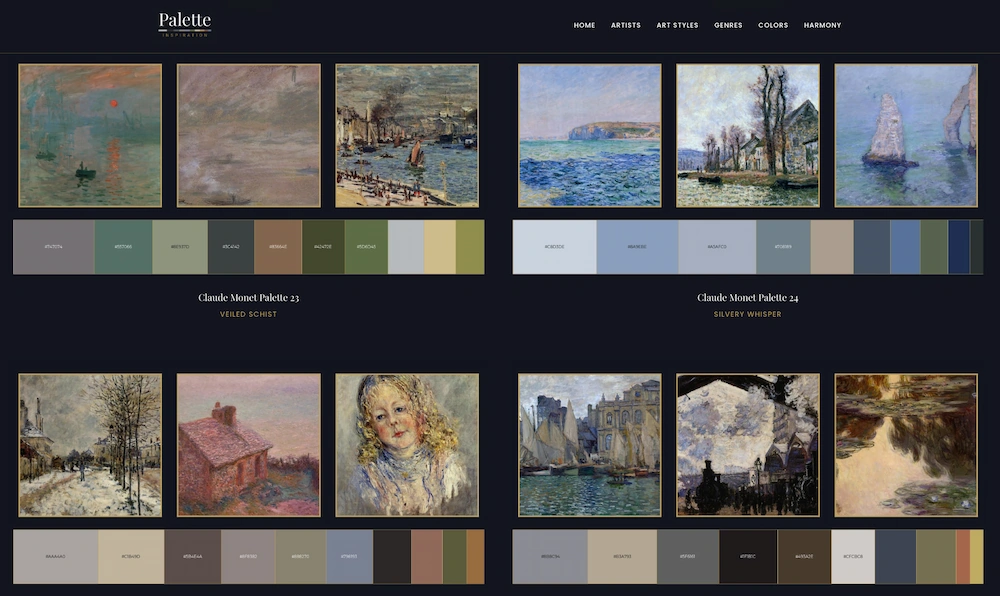Viewport: 1000px width, 596px height.
Task: Select the navy blue swatch in Palette 24
Action: [959, 247]
